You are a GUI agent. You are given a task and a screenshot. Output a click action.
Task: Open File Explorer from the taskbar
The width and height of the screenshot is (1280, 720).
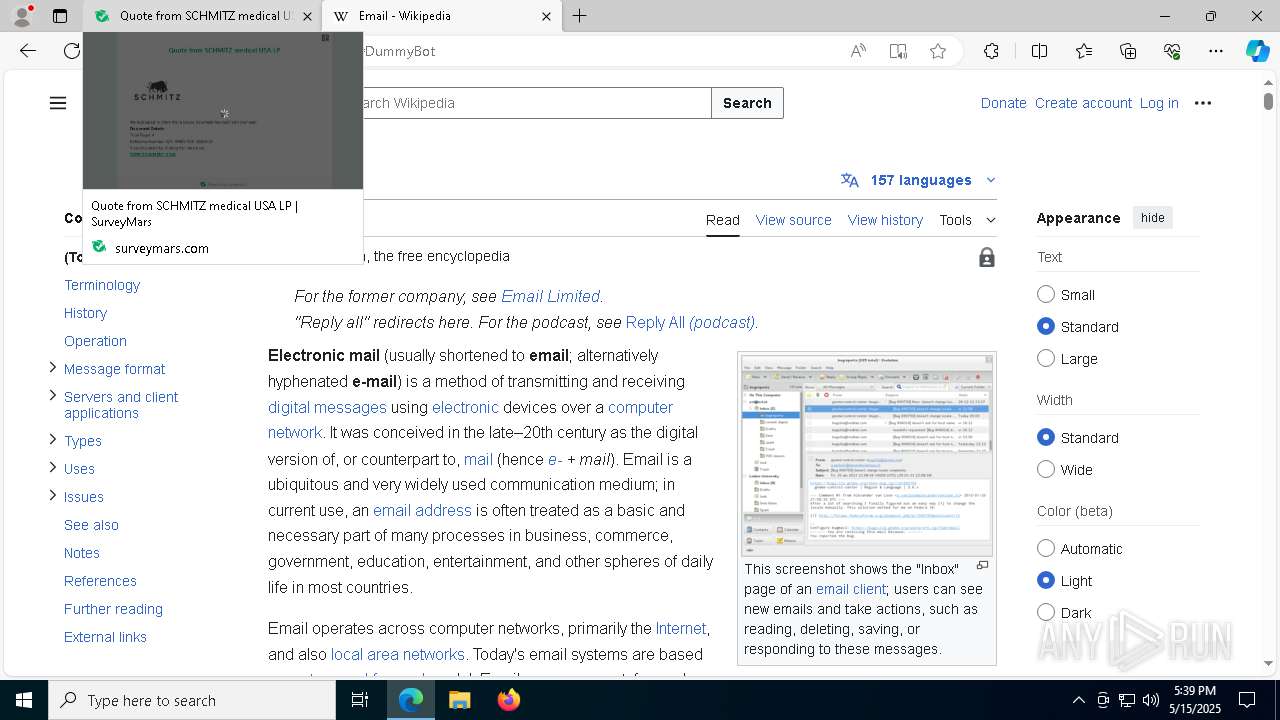pyautogui.click(x=459, y=700)
